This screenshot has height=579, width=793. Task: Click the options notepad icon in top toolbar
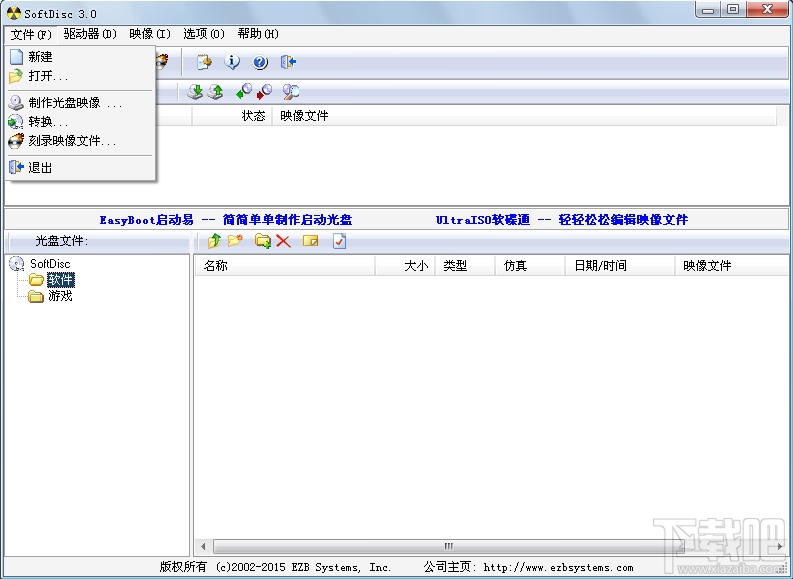coord(204,62)
